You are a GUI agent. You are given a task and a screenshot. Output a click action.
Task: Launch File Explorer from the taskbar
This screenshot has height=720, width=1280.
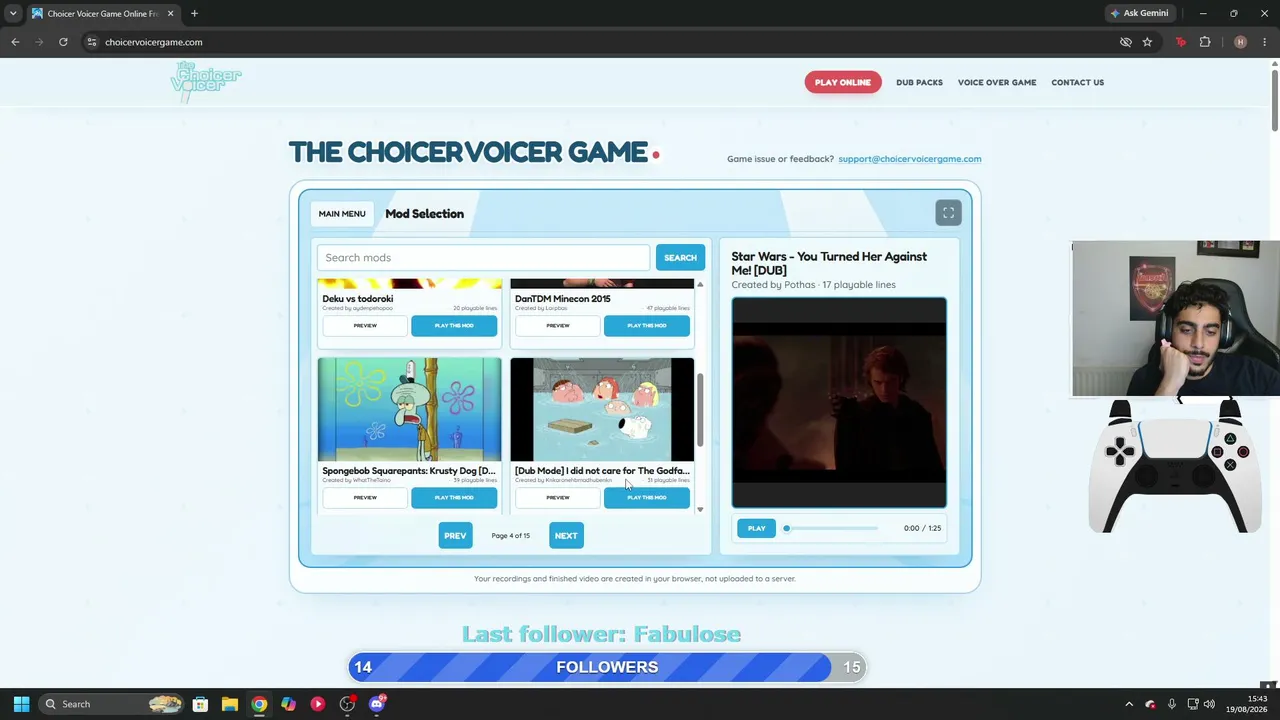[x=229, y=704]
